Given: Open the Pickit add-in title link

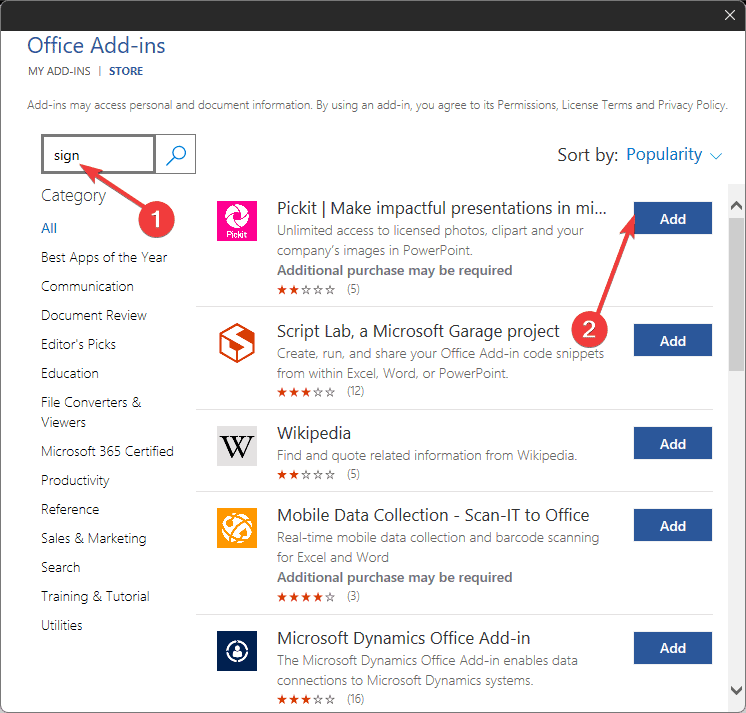Looking at the screenshot, I should tap(442, 208).
